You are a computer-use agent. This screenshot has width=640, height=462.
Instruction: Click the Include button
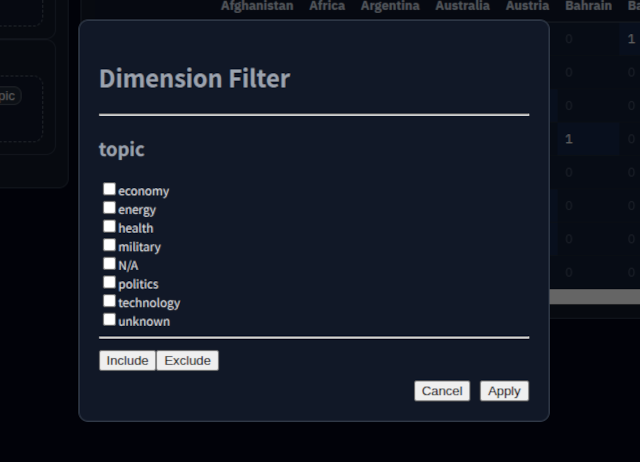(127, 360)
